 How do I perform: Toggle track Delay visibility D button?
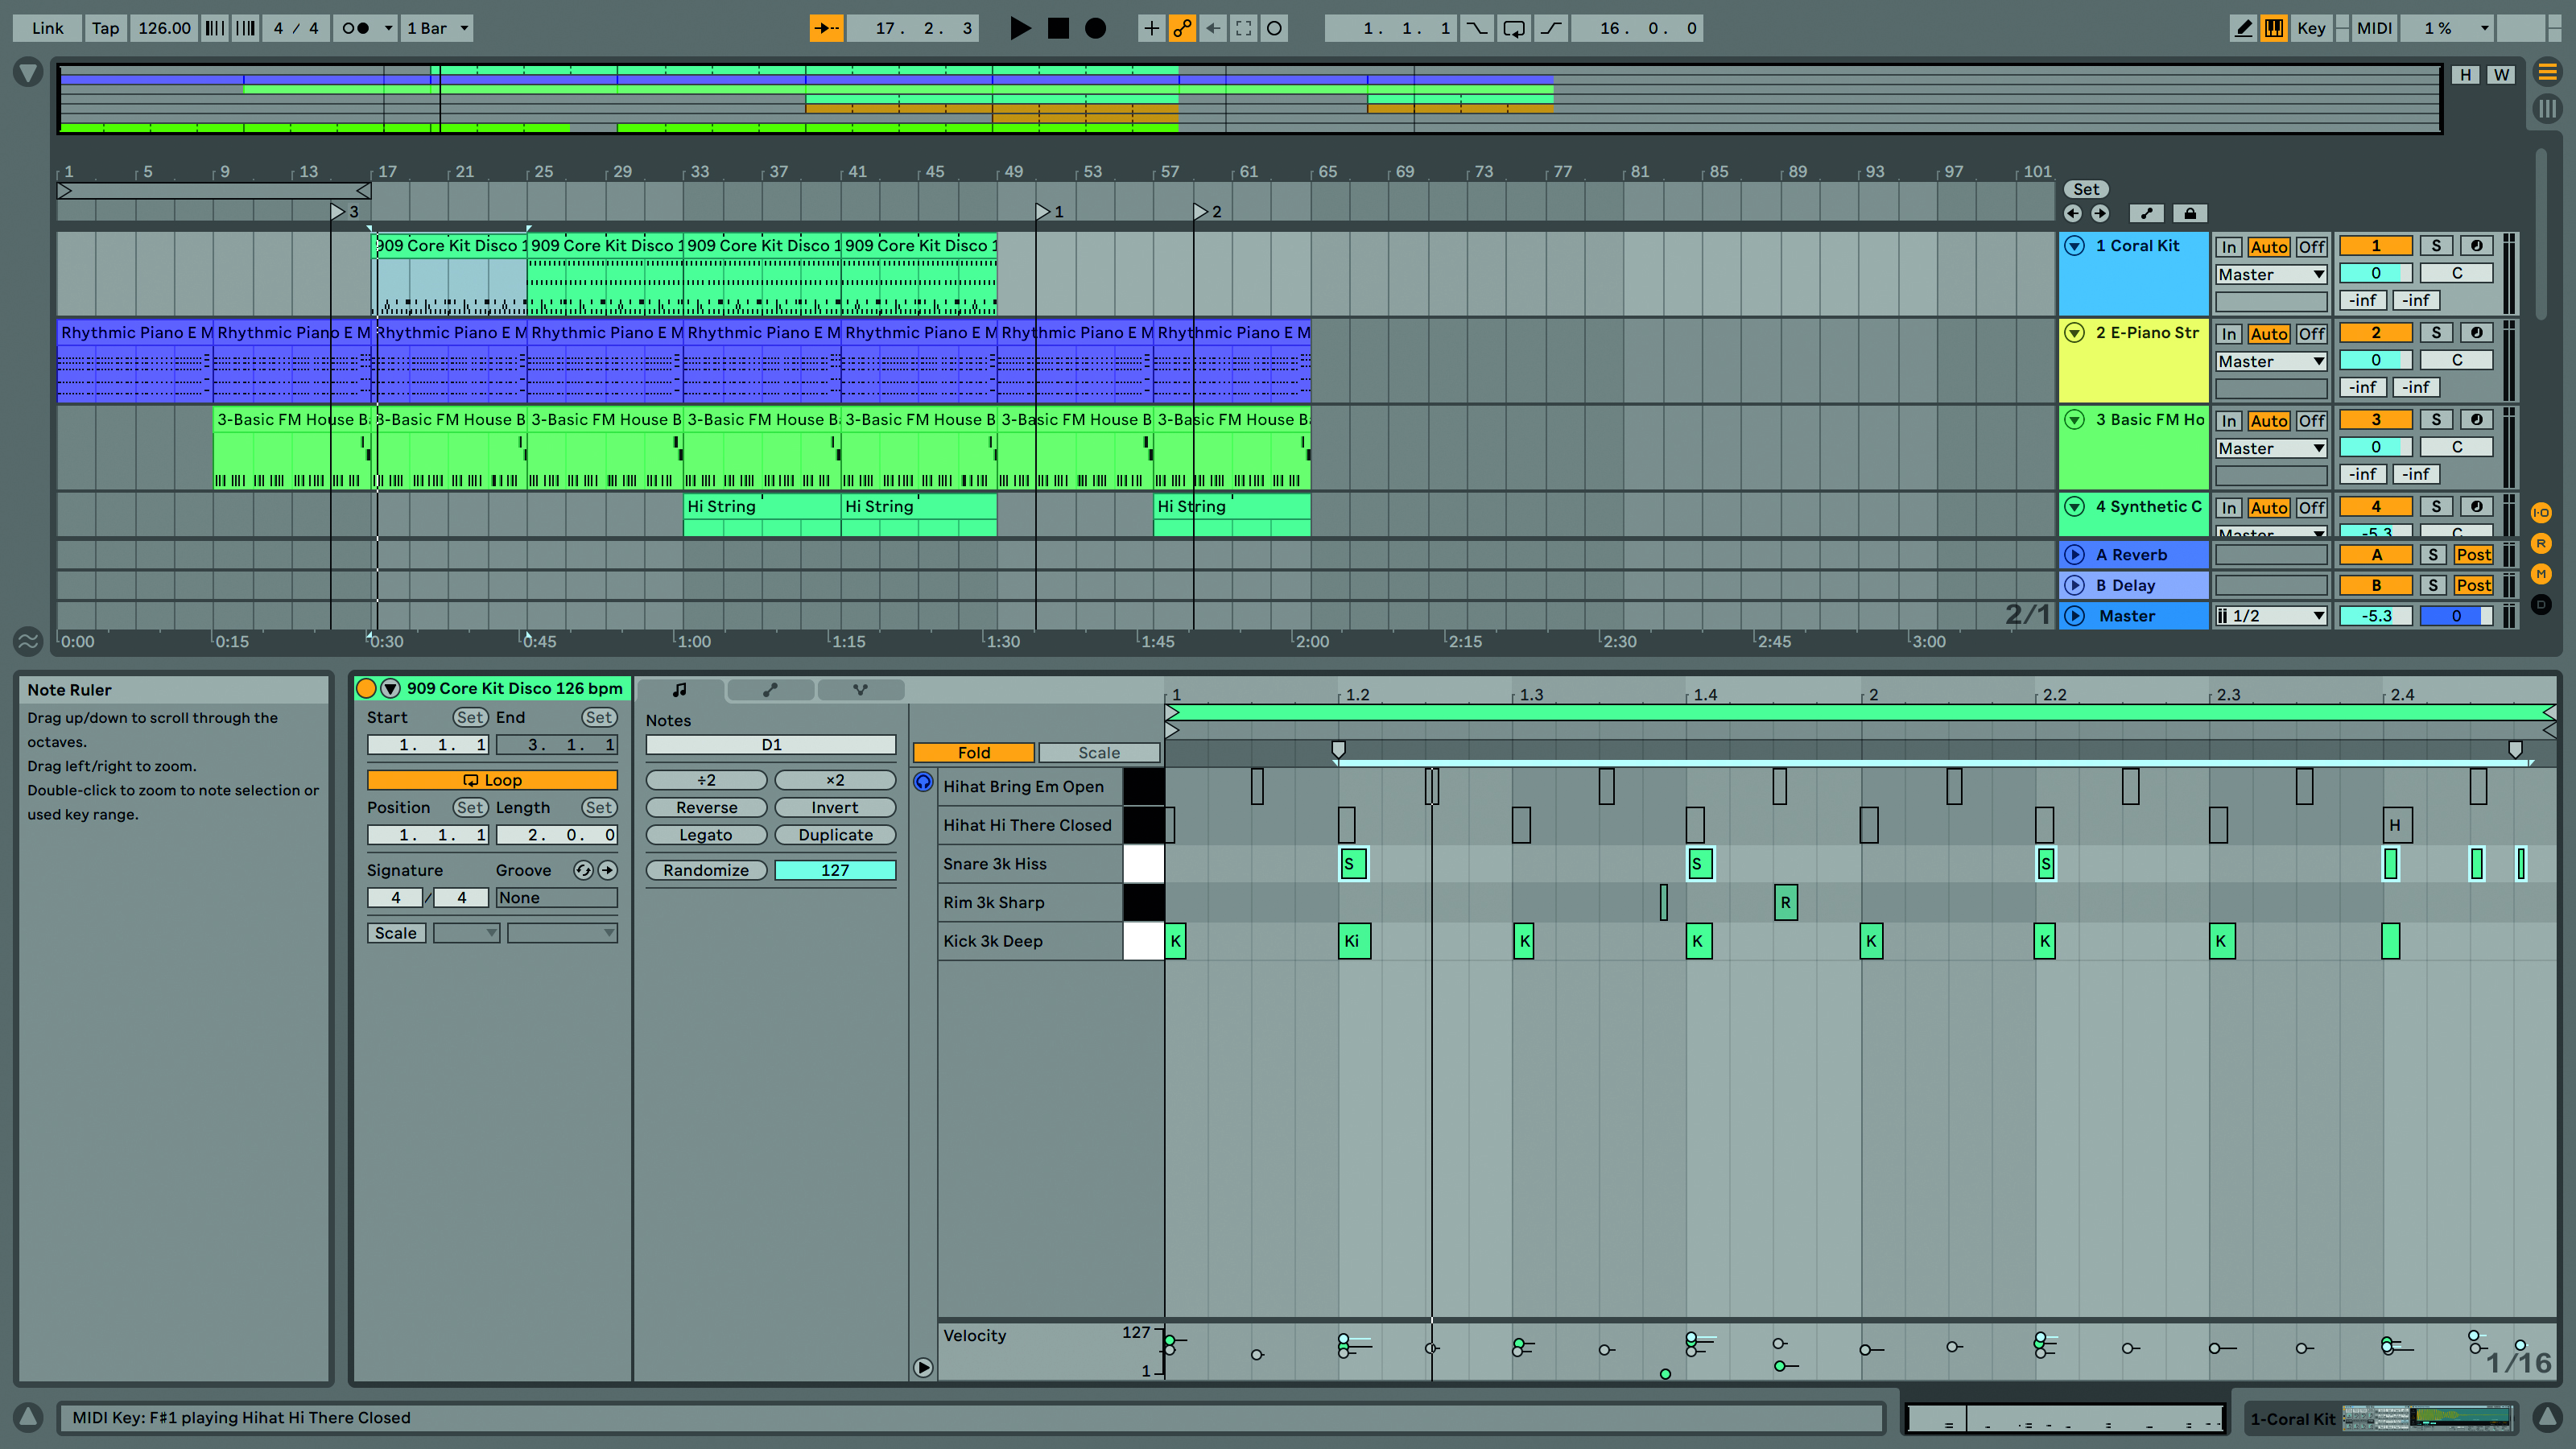2541,604
